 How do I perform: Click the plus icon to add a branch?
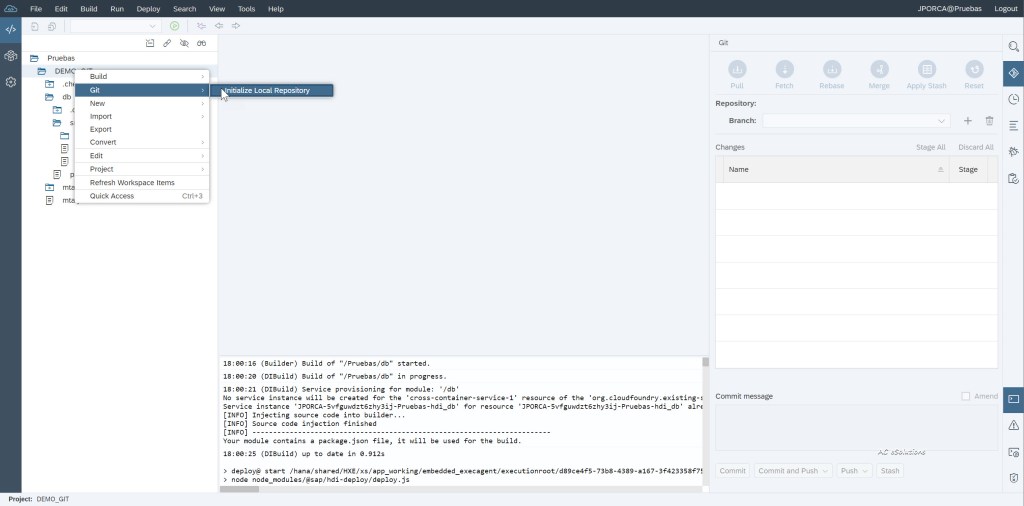[x=967, y=121]
